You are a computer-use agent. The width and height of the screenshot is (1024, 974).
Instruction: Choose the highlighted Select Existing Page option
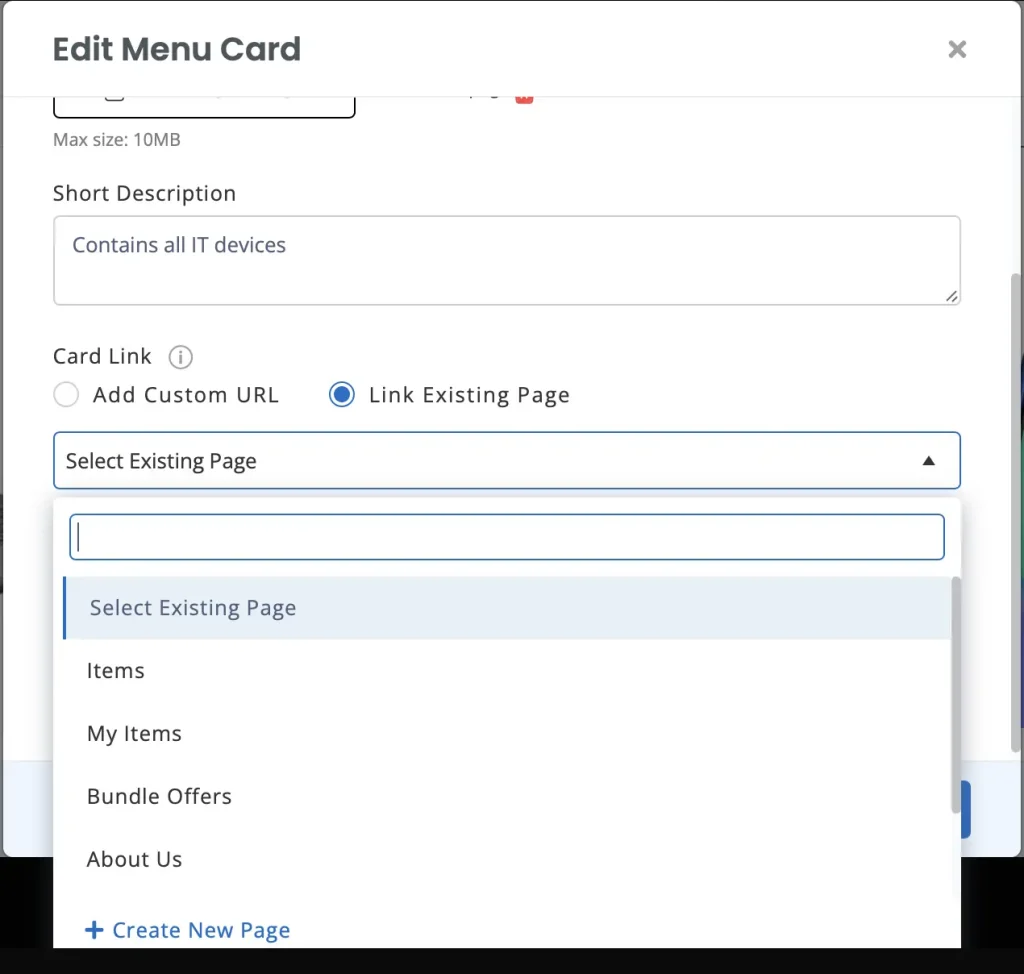coord(507,608)
